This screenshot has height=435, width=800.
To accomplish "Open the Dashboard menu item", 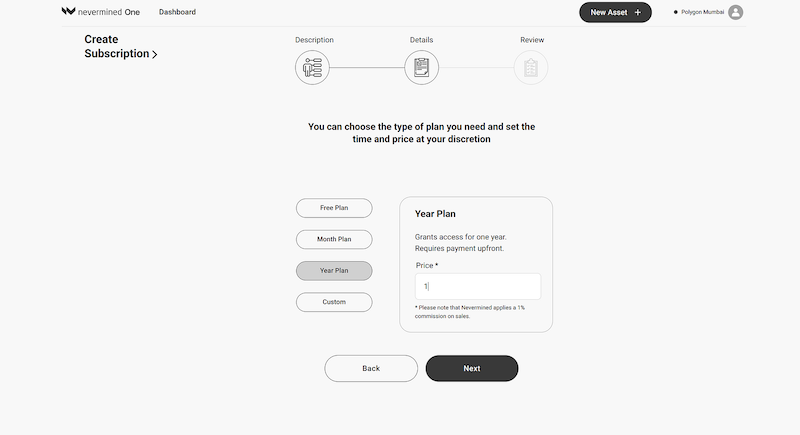I will pyautogui.click(x=177, y=12).
